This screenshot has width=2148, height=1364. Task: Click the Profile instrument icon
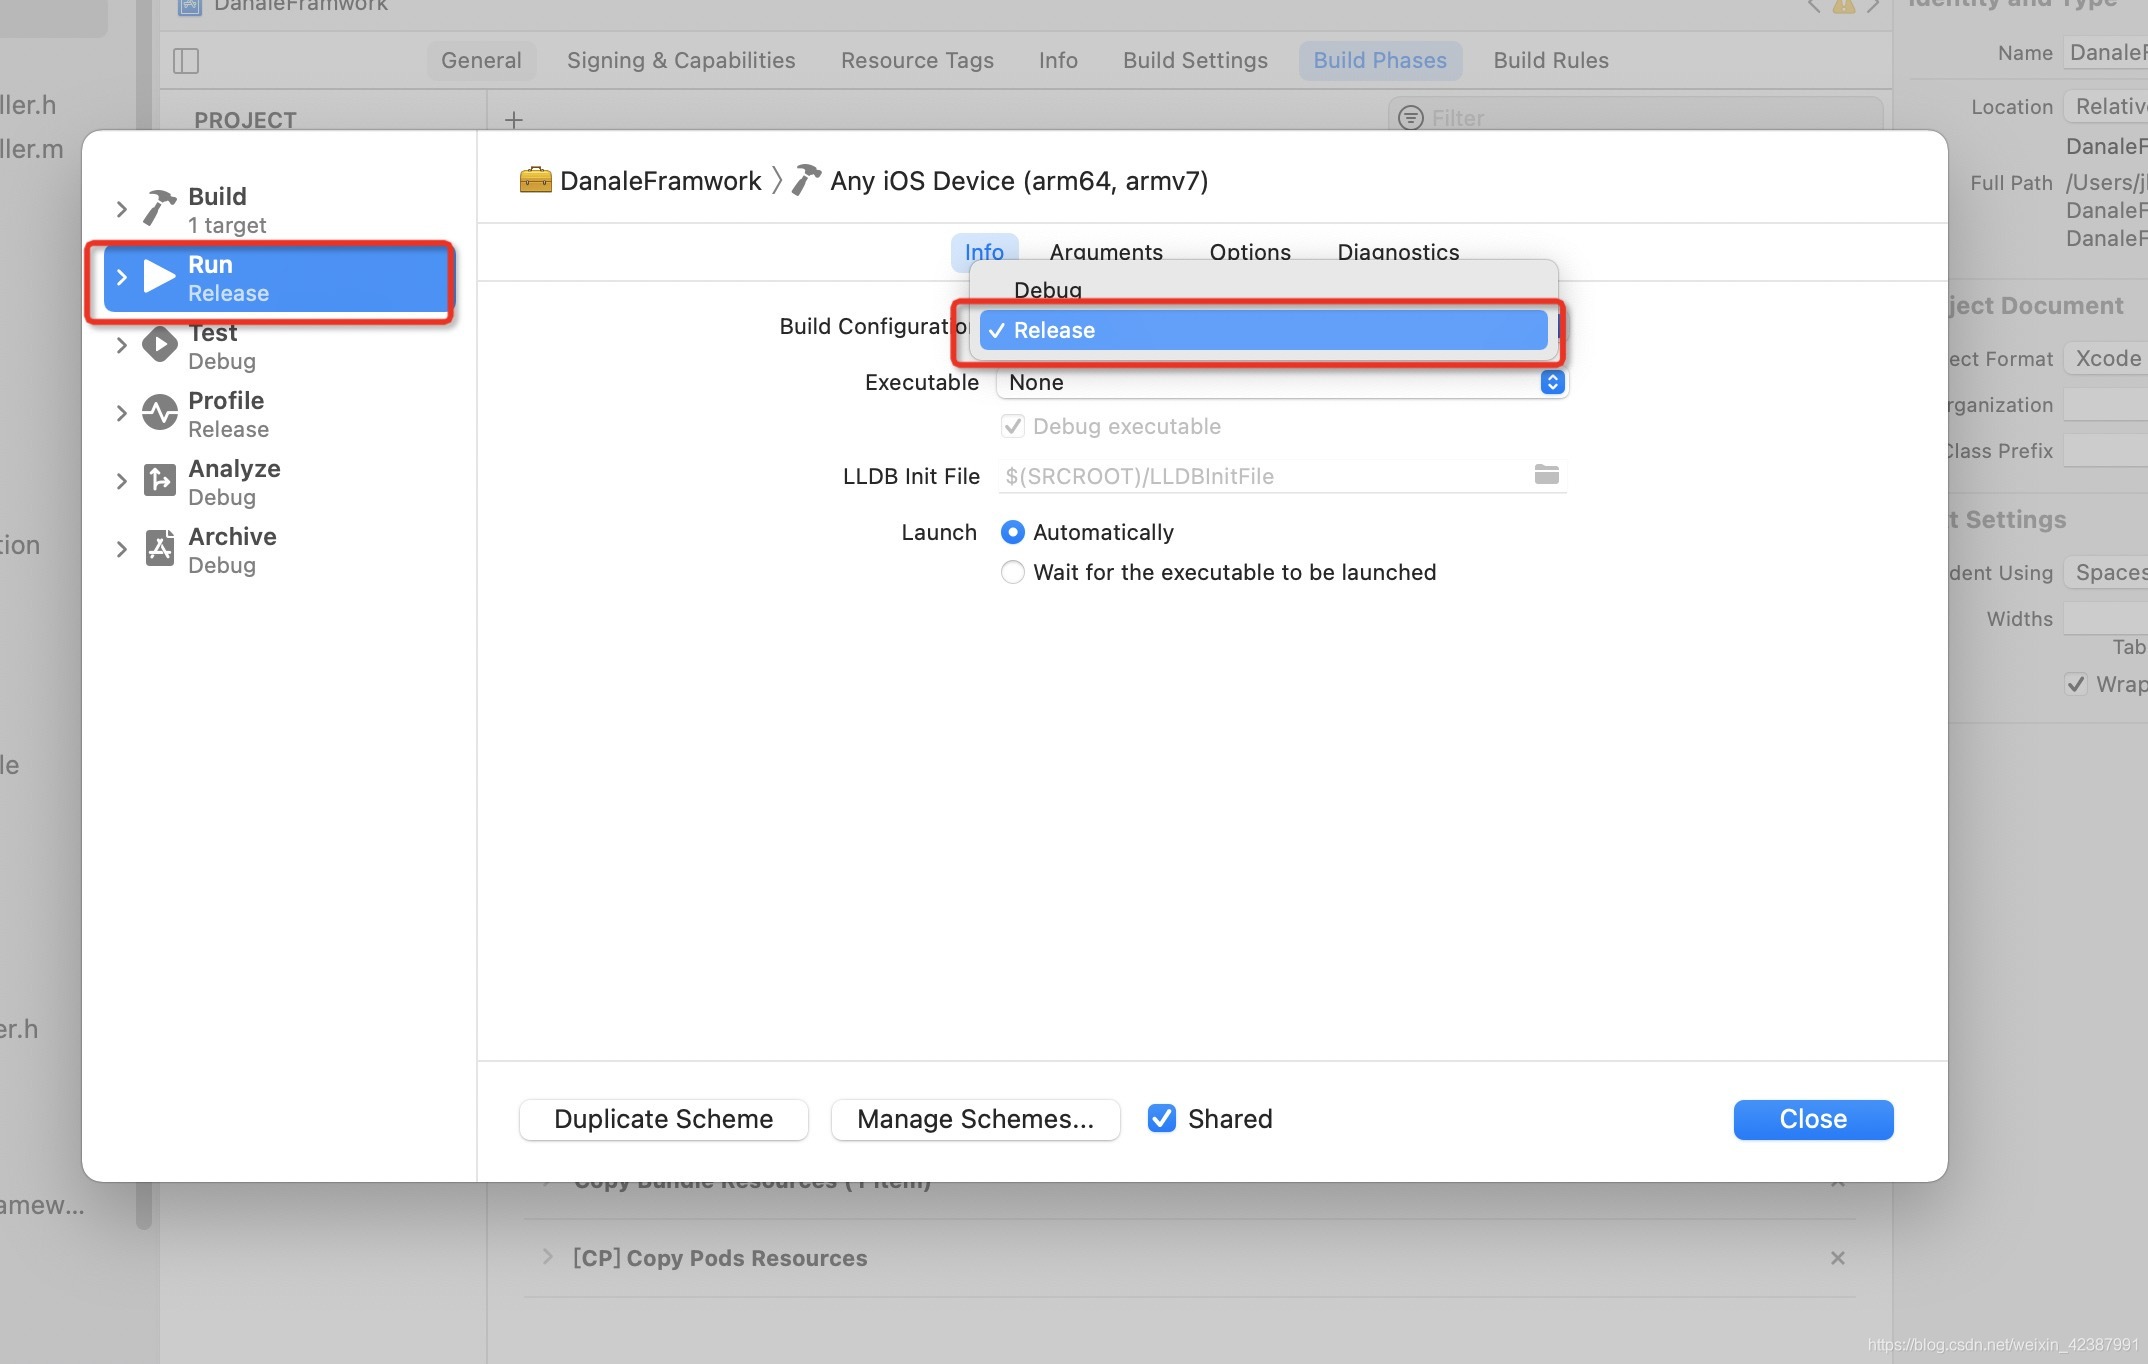[159, 412]
